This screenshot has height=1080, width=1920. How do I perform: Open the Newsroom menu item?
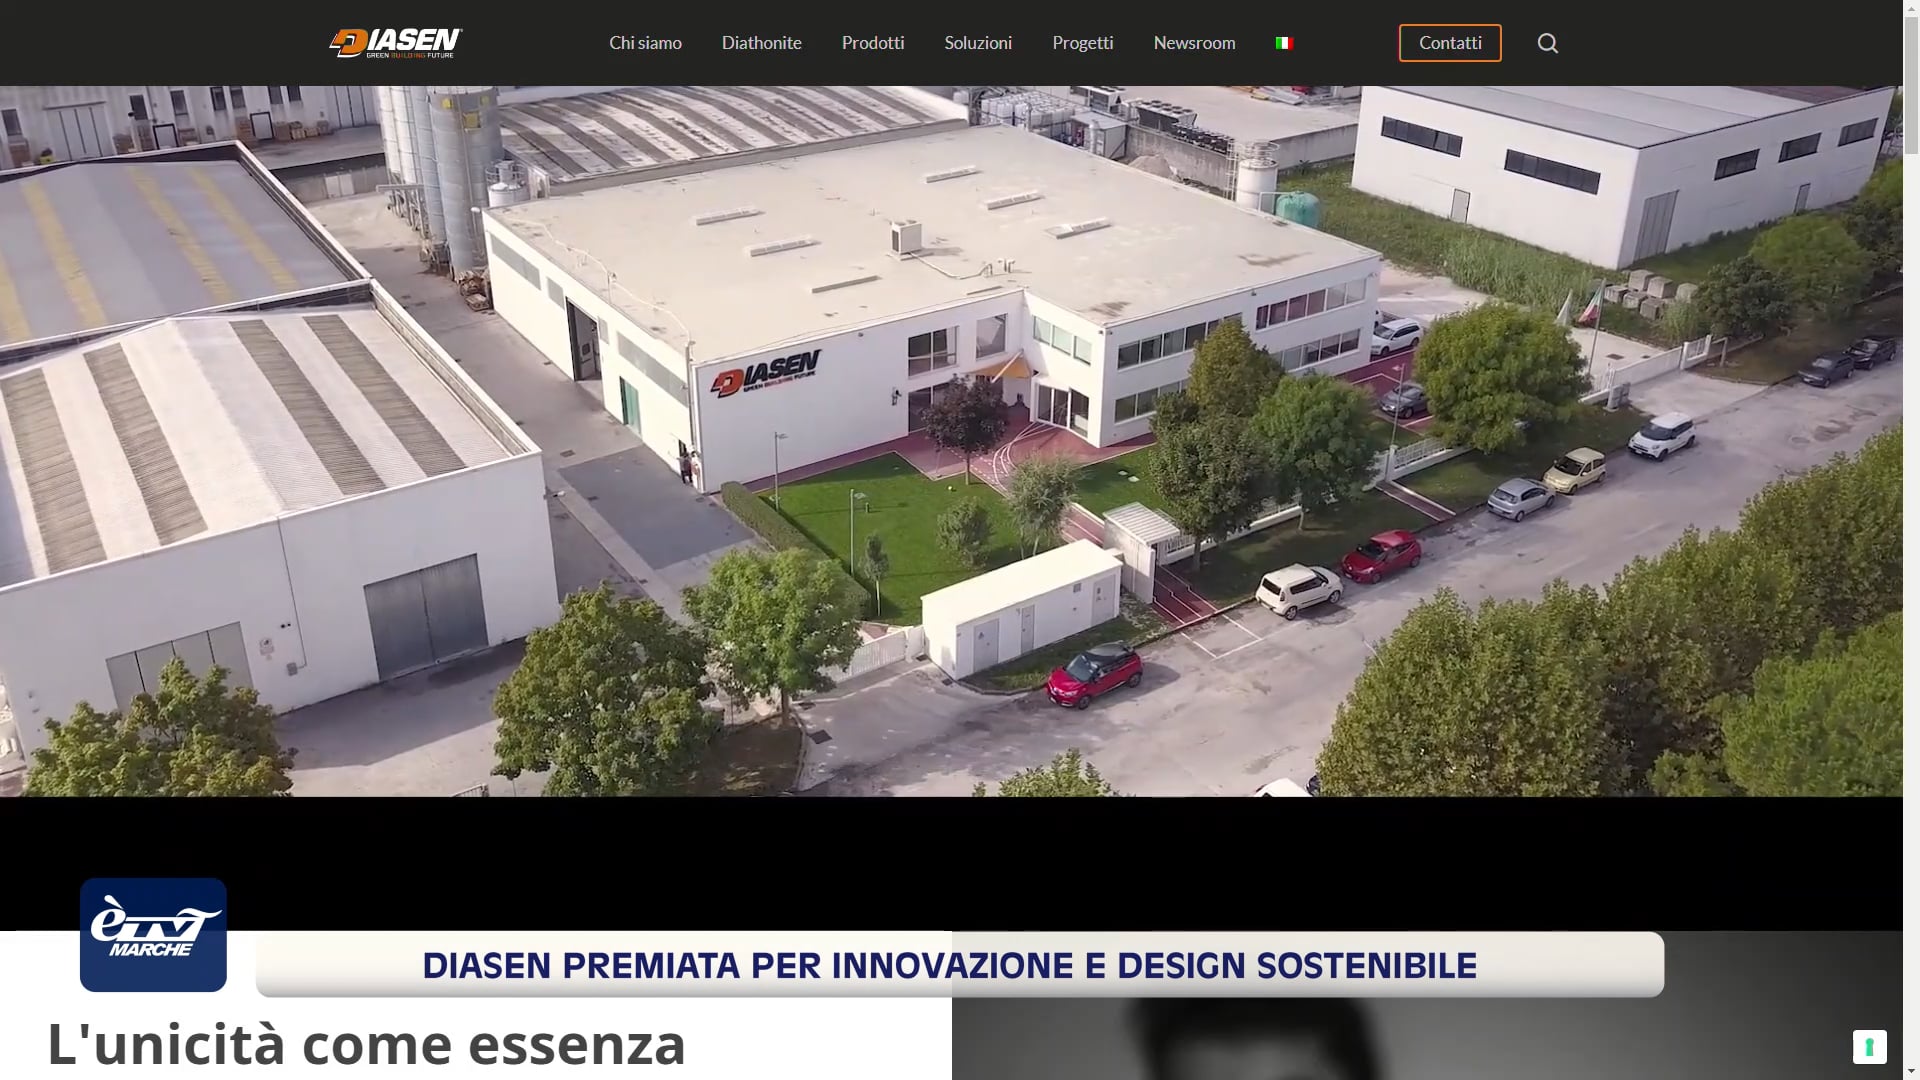[x=1194, y=43]
